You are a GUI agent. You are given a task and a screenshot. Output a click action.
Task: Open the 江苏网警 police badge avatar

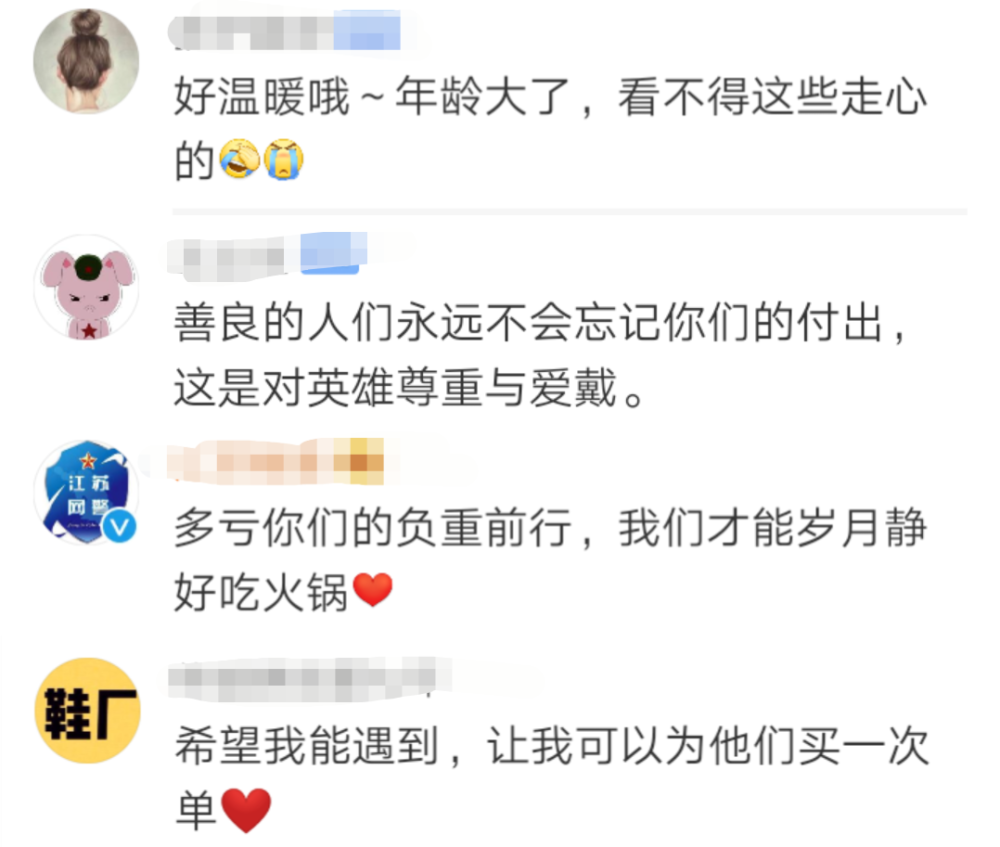tap(86, 492)
